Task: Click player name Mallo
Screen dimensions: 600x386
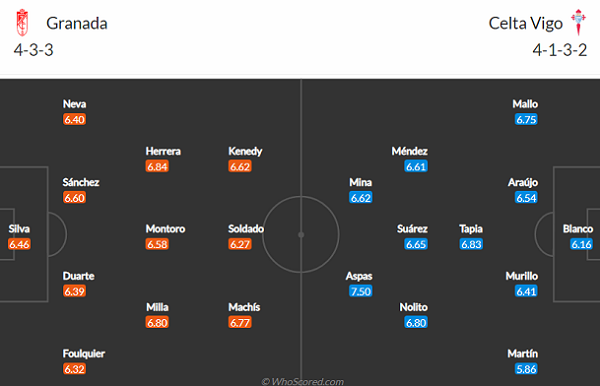Action: pyautogui.click(x=525, y=104)
